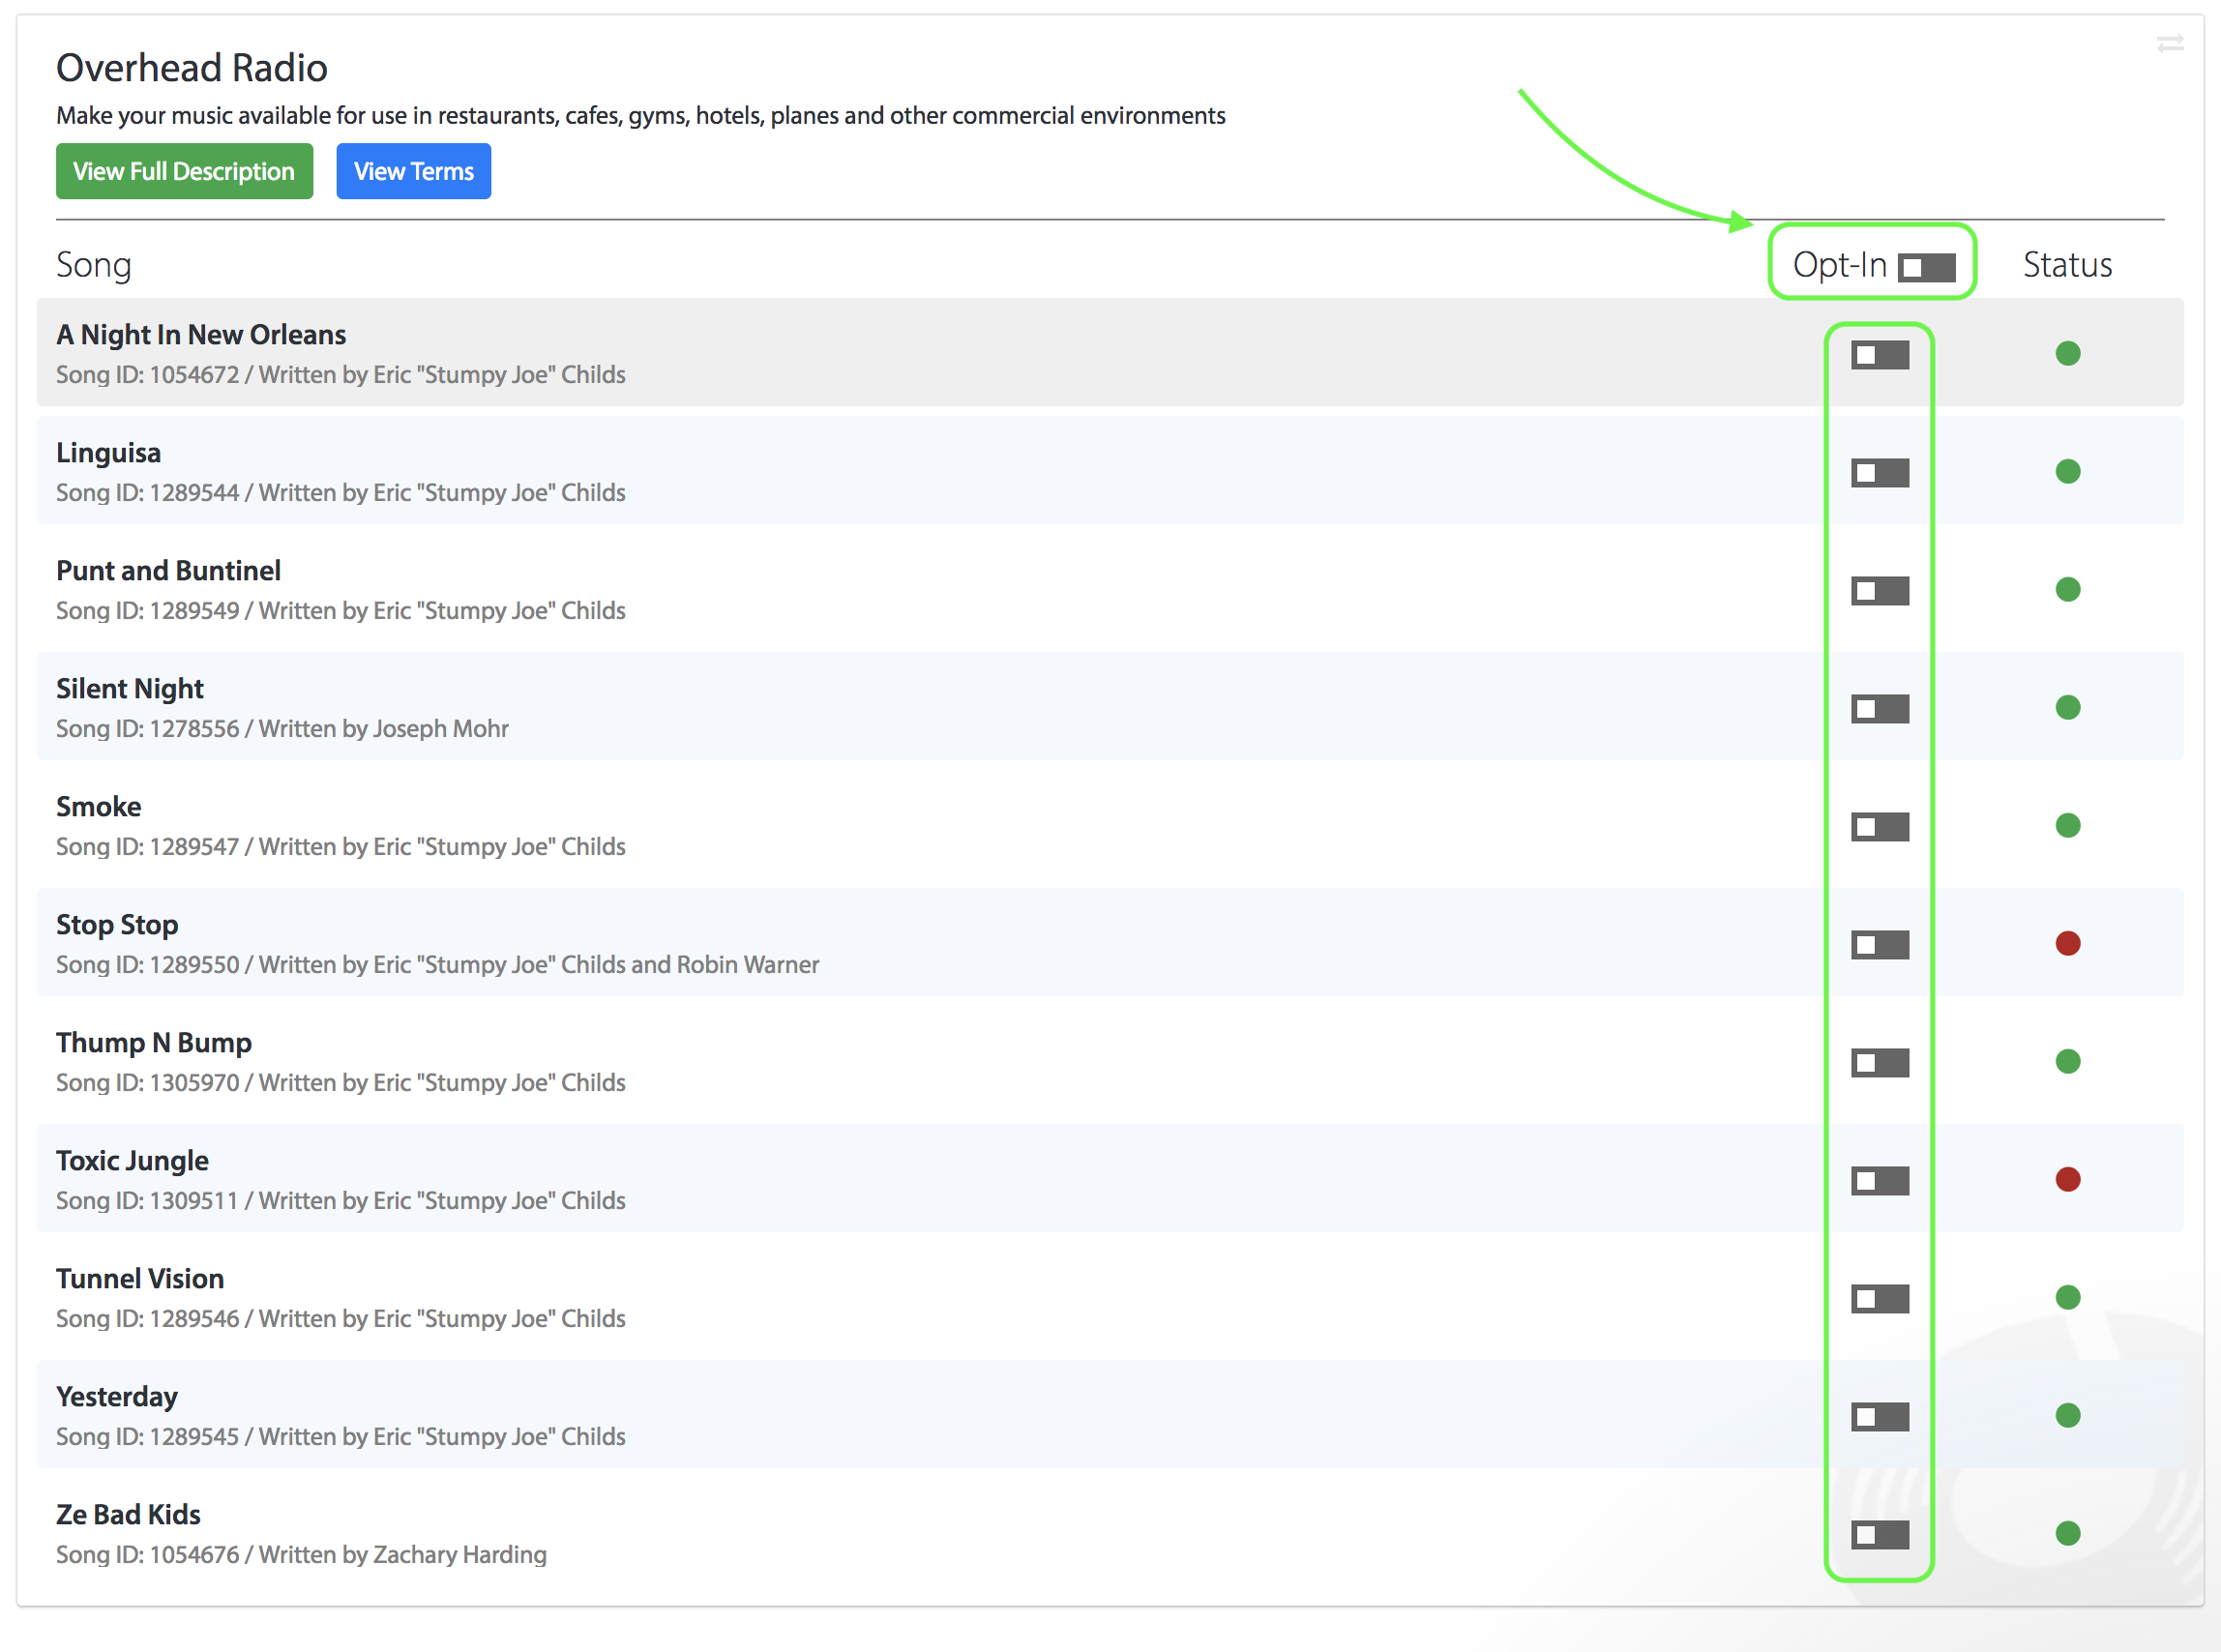
Task: Select the Silent Night song title
Action: coord(130,689)
